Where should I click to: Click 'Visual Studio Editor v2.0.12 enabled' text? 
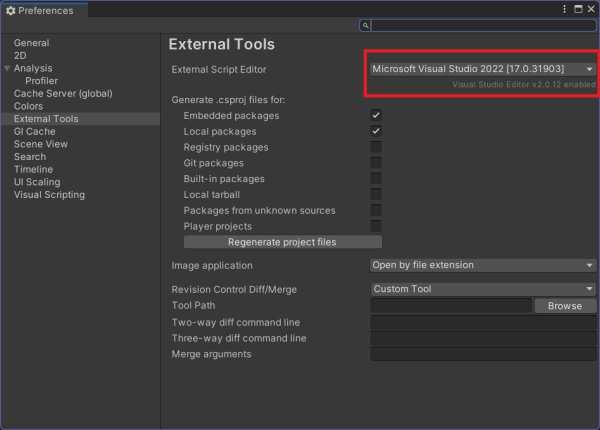pos(524,85)
